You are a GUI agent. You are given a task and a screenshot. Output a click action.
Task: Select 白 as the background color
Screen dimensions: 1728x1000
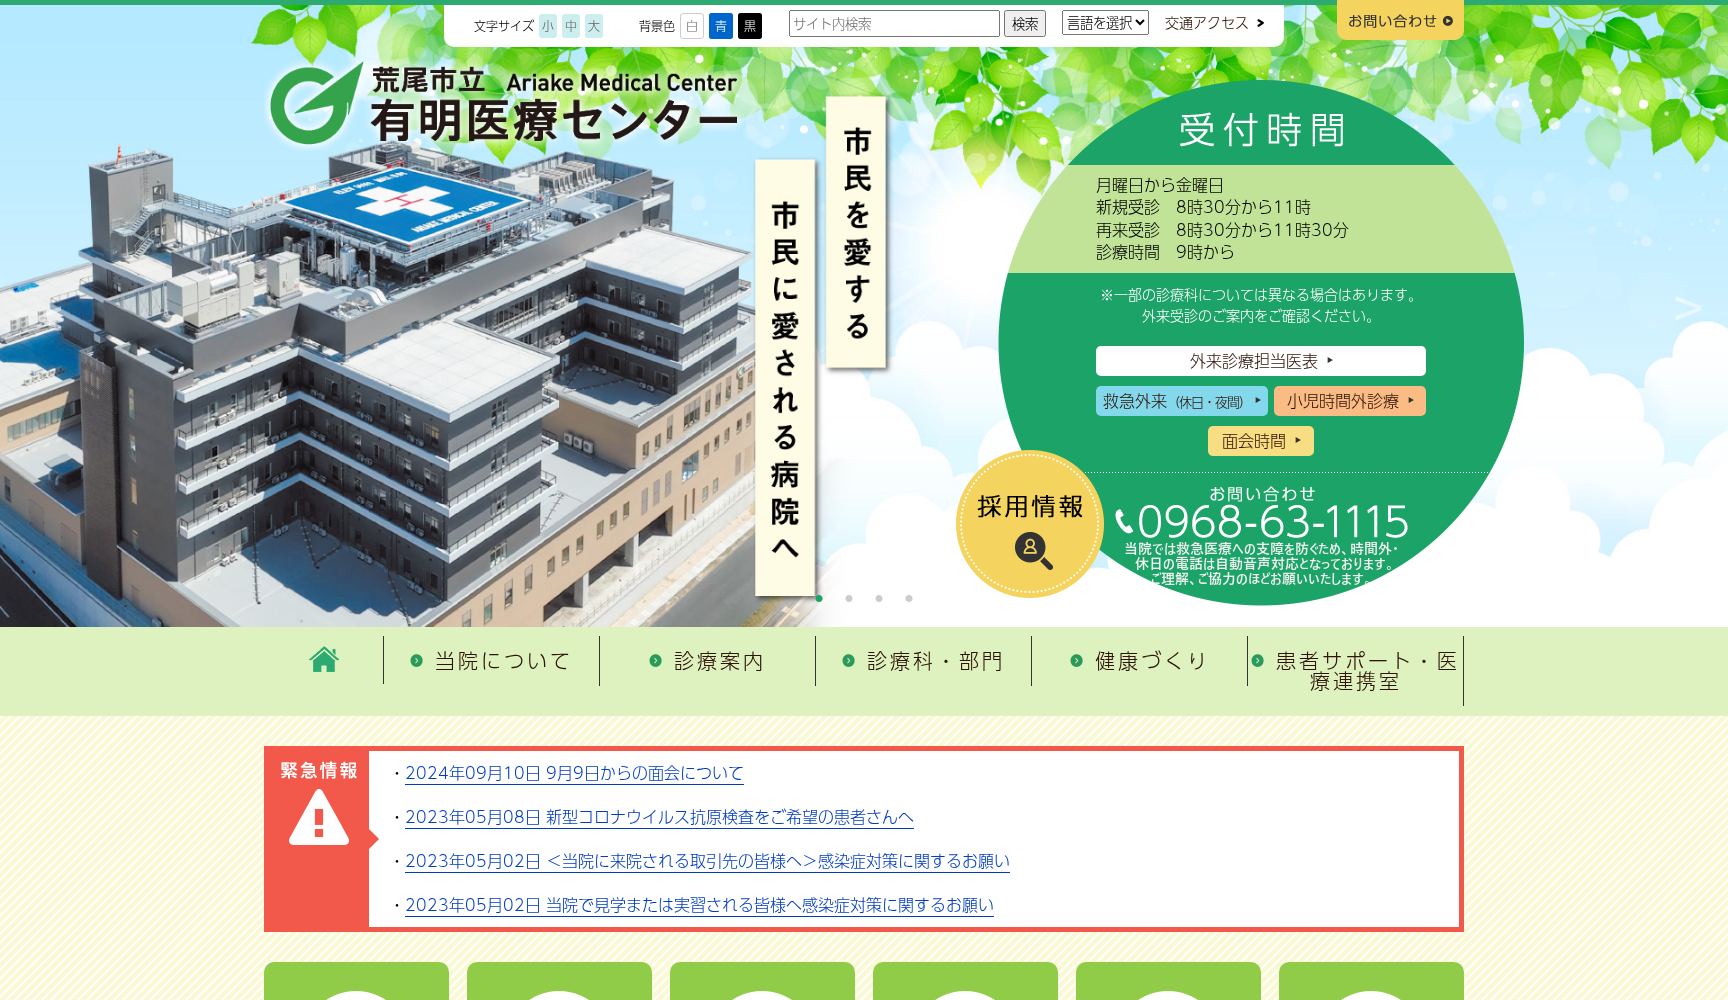[x=691, y=26]
